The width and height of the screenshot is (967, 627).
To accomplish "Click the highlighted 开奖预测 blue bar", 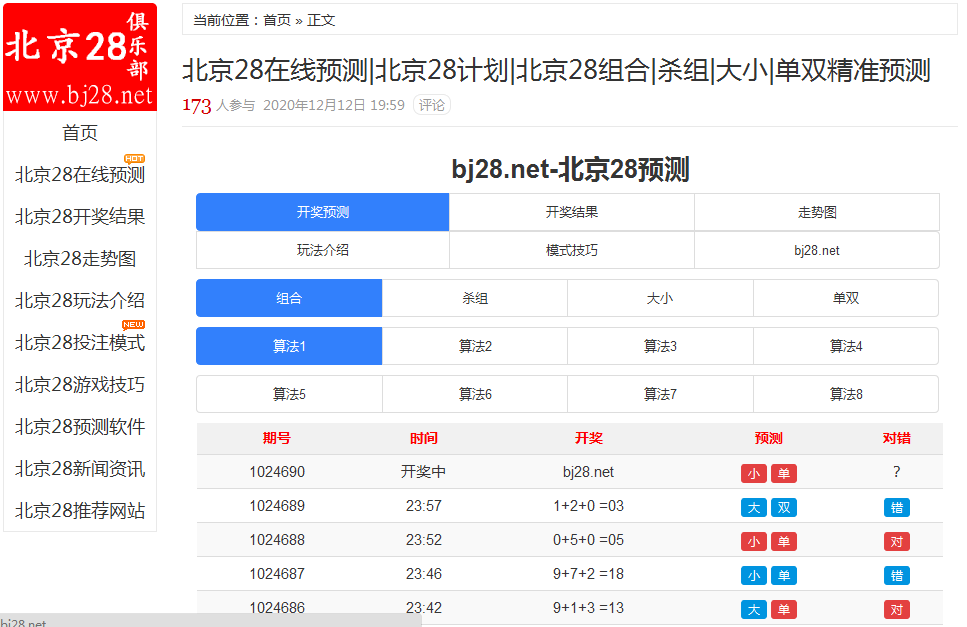I will pyautogui.click(x=324, y=212).
